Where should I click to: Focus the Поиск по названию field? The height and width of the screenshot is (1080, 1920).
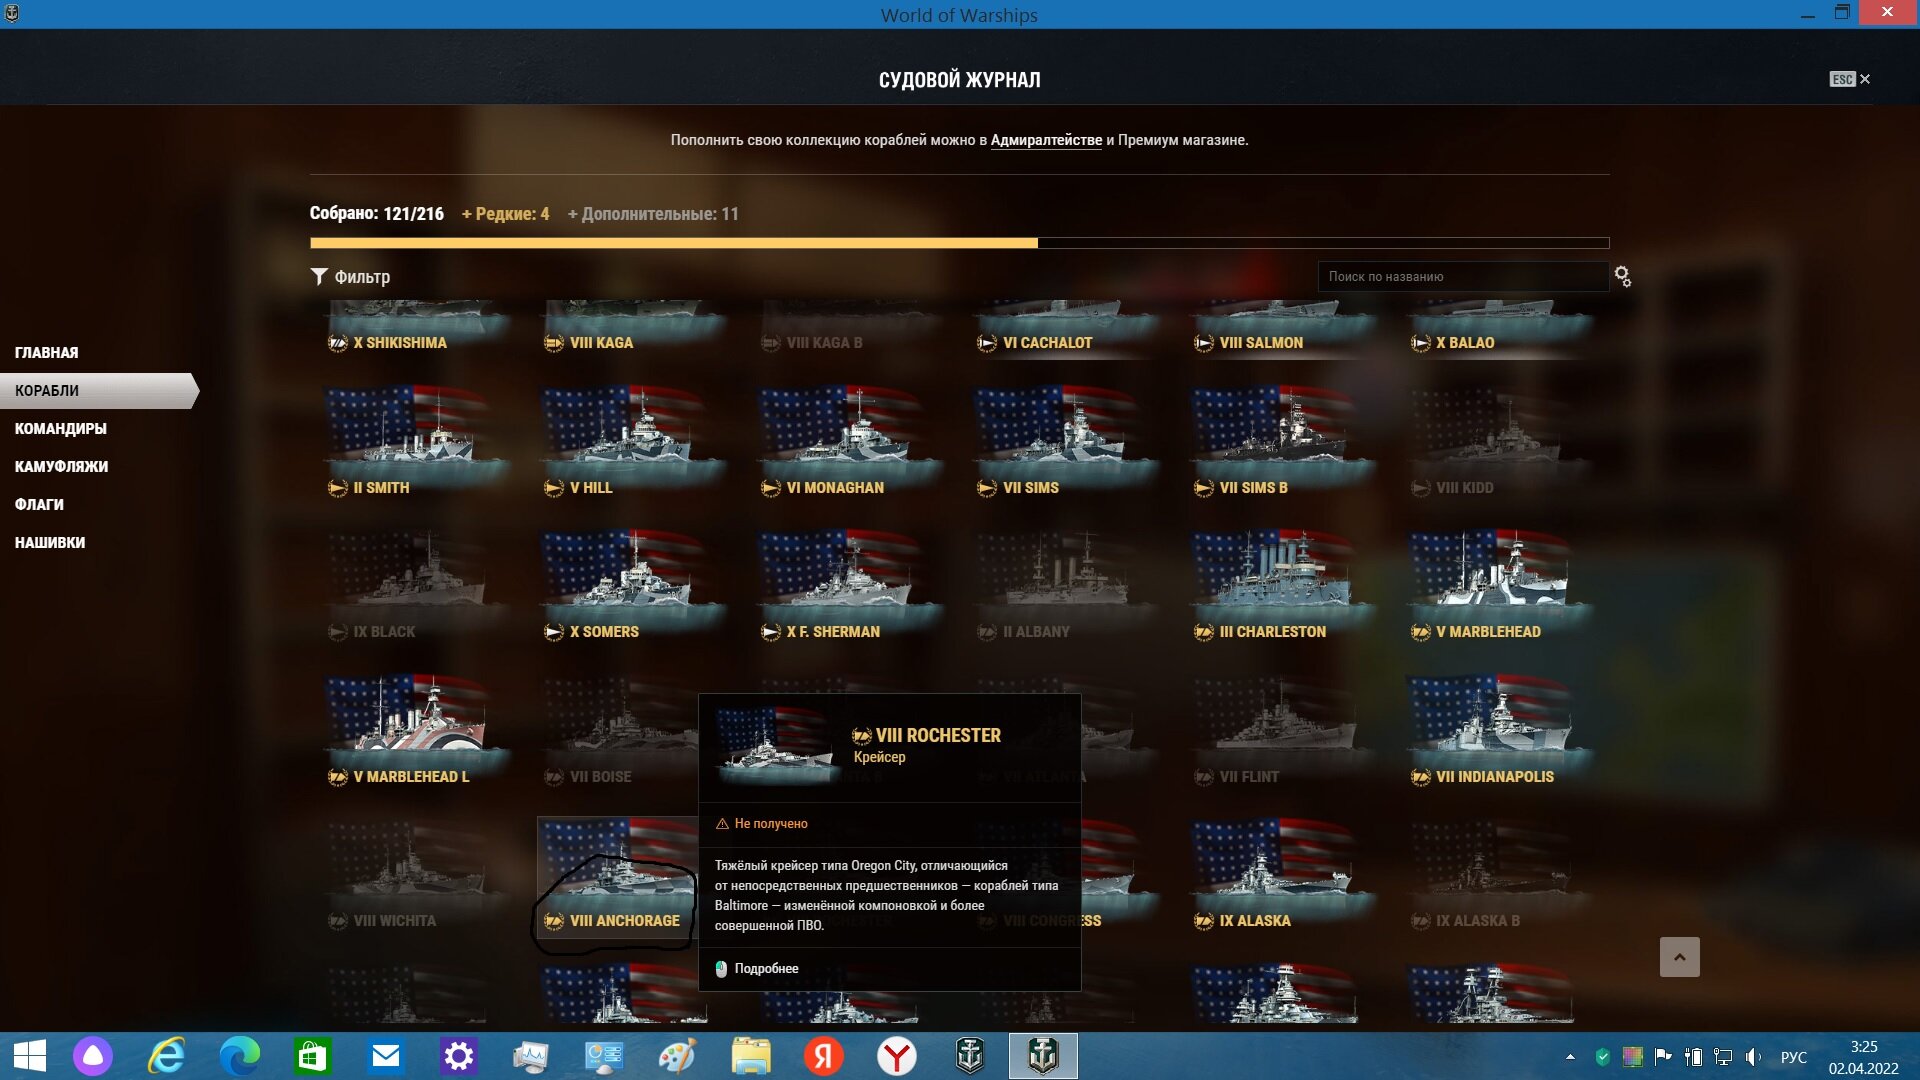click(1463, 277)
